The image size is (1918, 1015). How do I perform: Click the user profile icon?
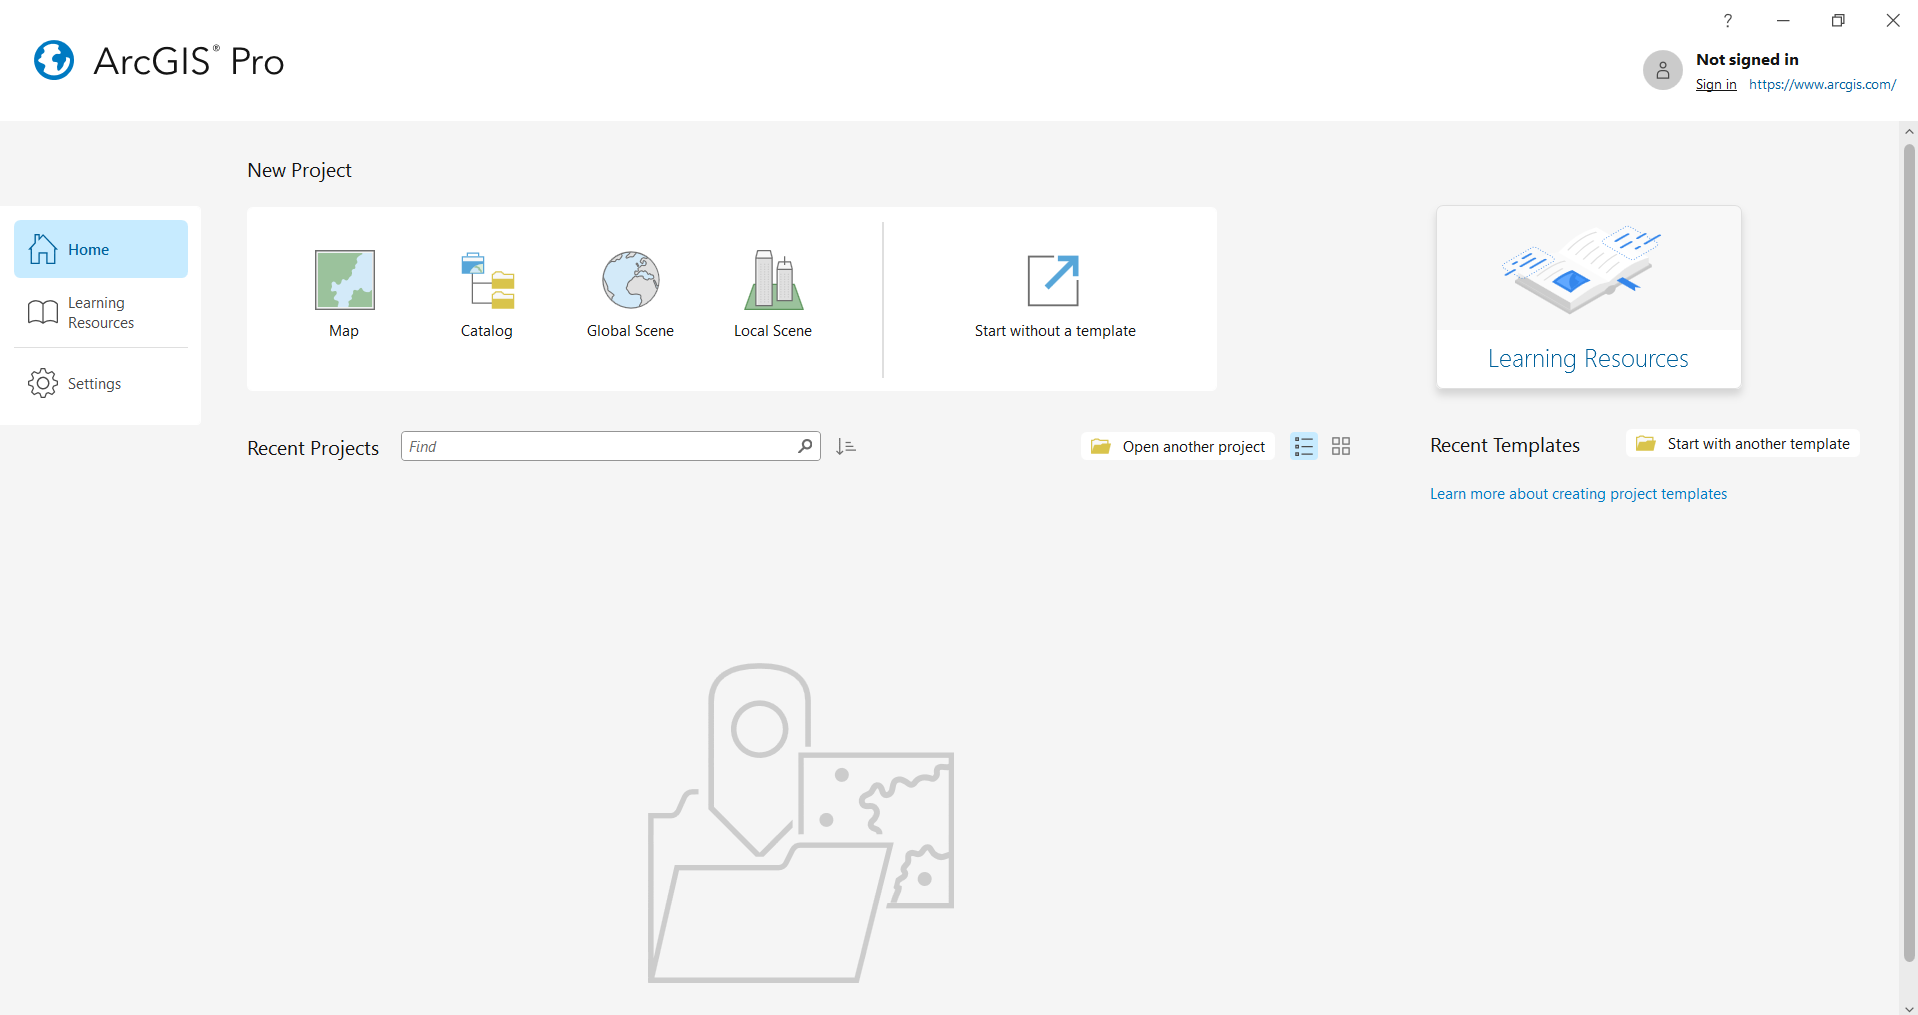click(1662, 70)
